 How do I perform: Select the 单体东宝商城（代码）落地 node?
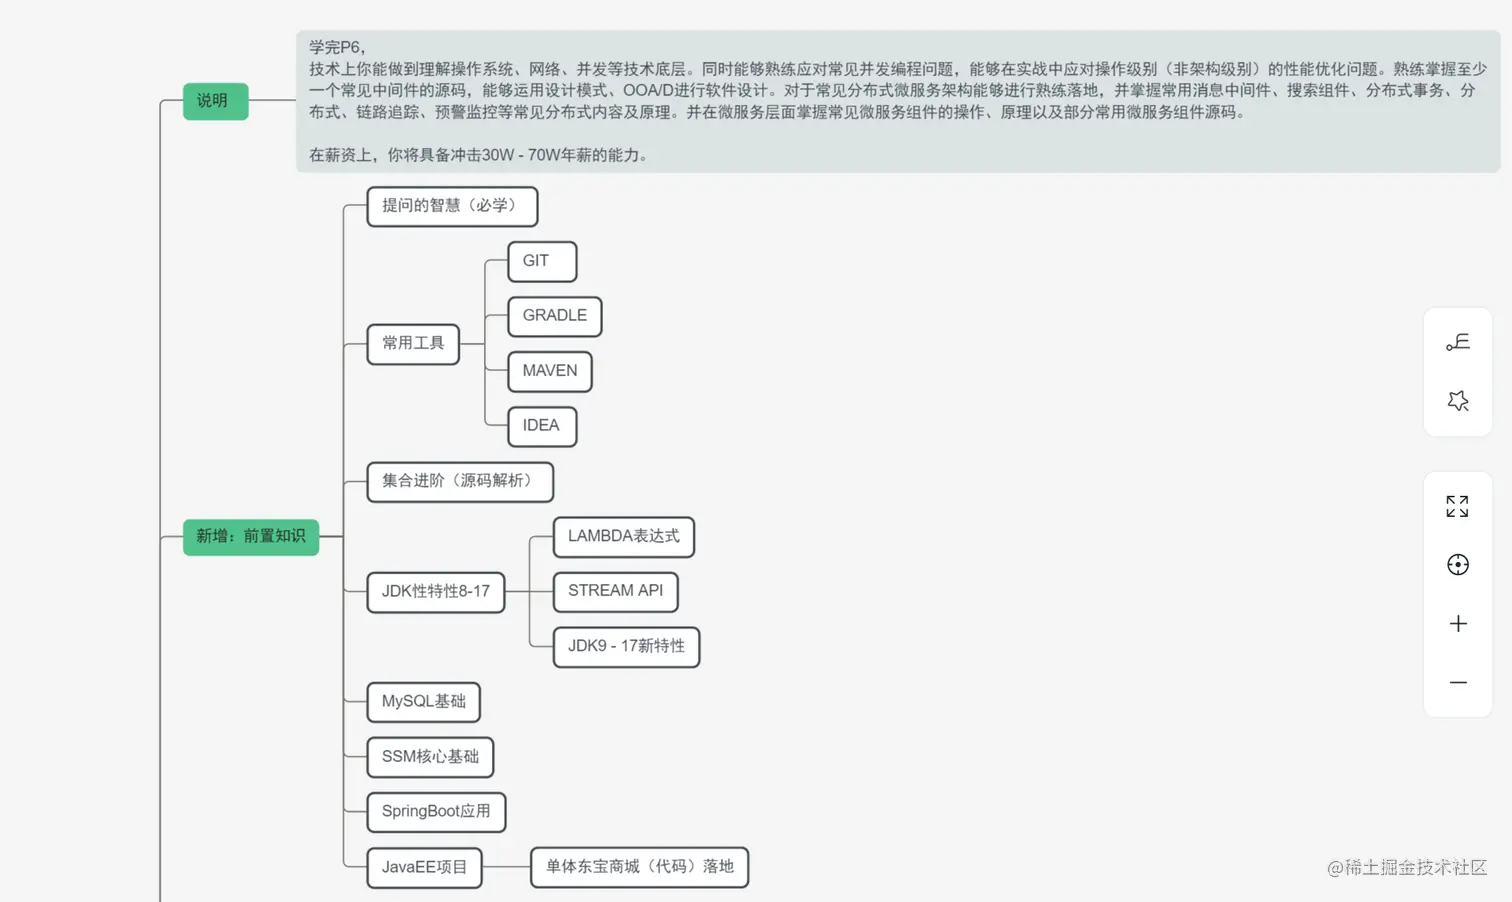click(638, 867)
